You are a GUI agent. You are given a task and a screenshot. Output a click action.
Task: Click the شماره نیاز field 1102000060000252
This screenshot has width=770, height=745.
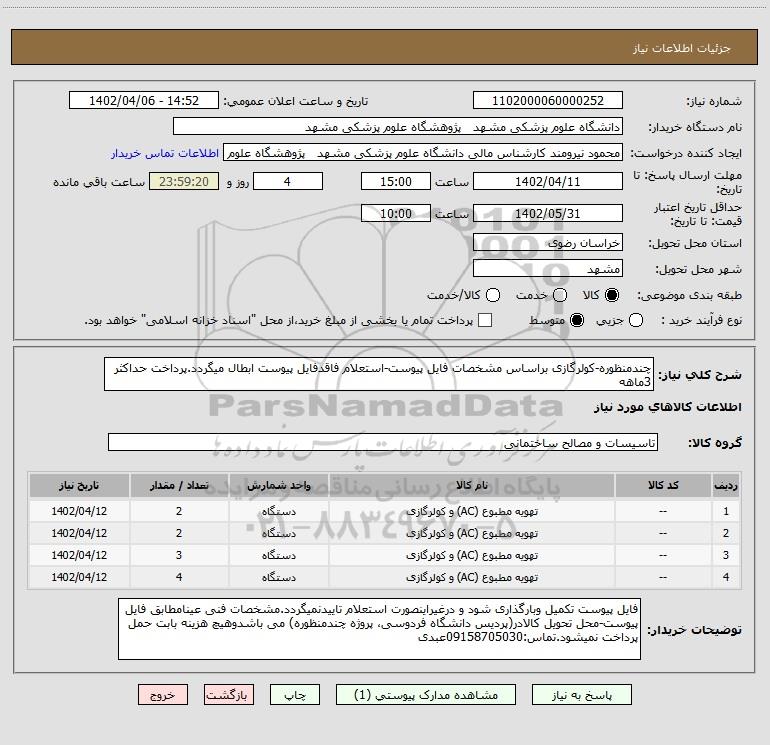(548, 100)
